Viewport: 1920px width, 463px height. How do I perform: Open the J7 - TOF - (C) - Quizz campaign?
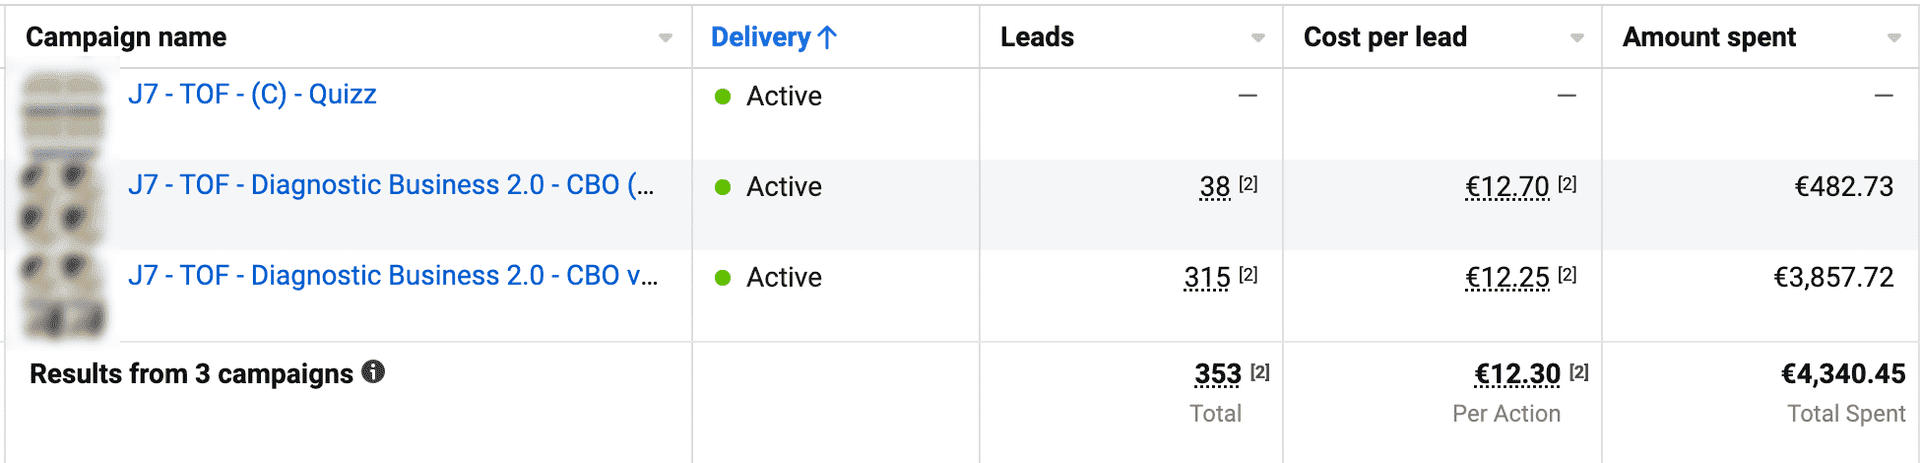252,94
